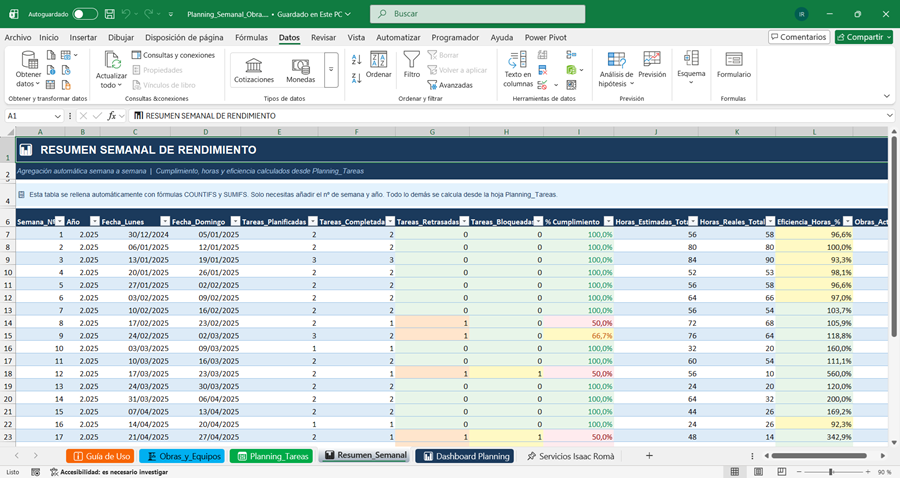The width and height of the screenshot is (900, 478).
Task: Expand the Name Box dropdown arrow
Action: click(57, 116)
